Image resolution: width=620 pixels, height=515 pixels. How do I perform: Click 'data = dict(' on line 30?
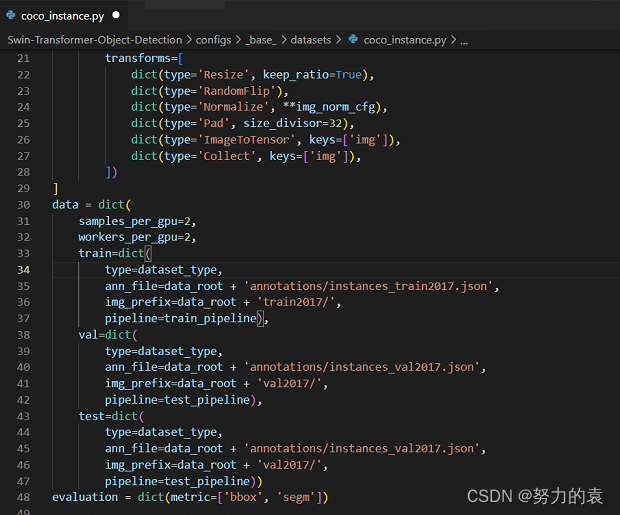91,205
